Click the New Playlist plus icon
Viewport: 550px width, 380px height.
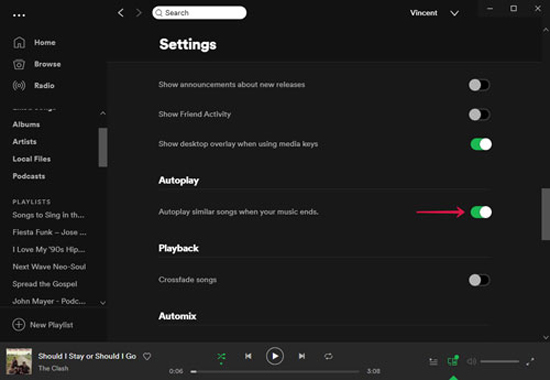[x=19, y=325]
